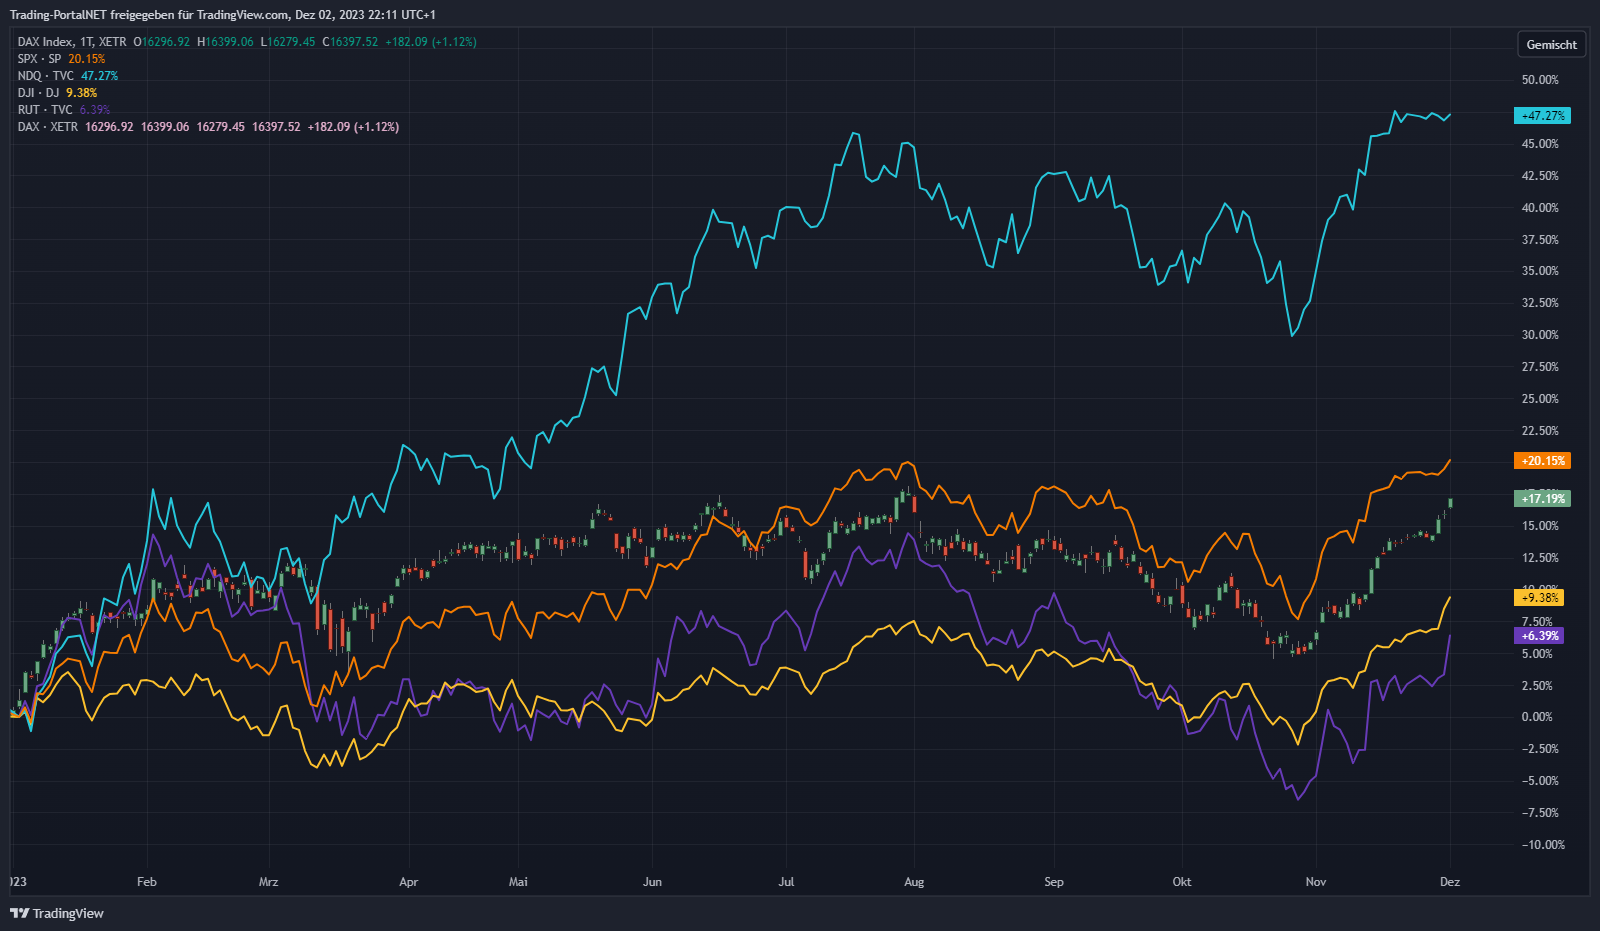The height and width of the screenshot is (931, 1600).
Task: Pick the RUT · TVC legend entry
Action: [45, 110]
